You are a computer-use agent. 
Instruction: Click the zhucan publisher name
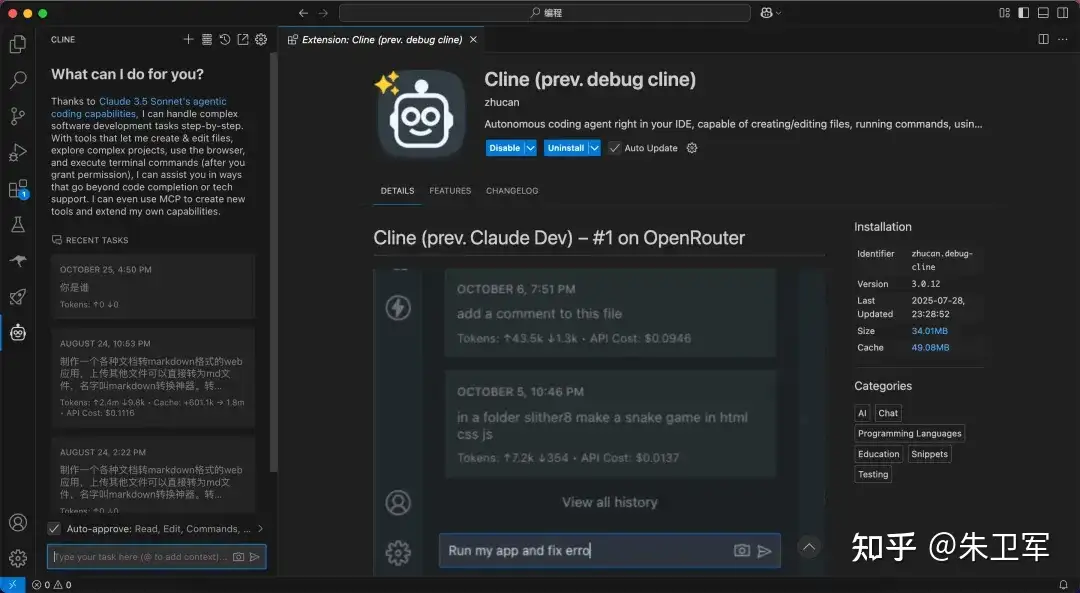coord(501,102)
